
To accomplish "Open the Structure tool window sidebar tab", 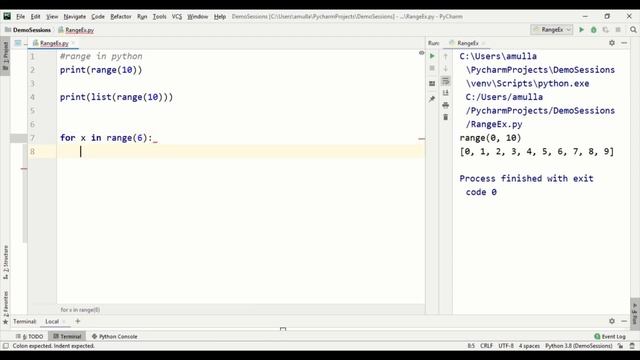I will click(5, 262).
